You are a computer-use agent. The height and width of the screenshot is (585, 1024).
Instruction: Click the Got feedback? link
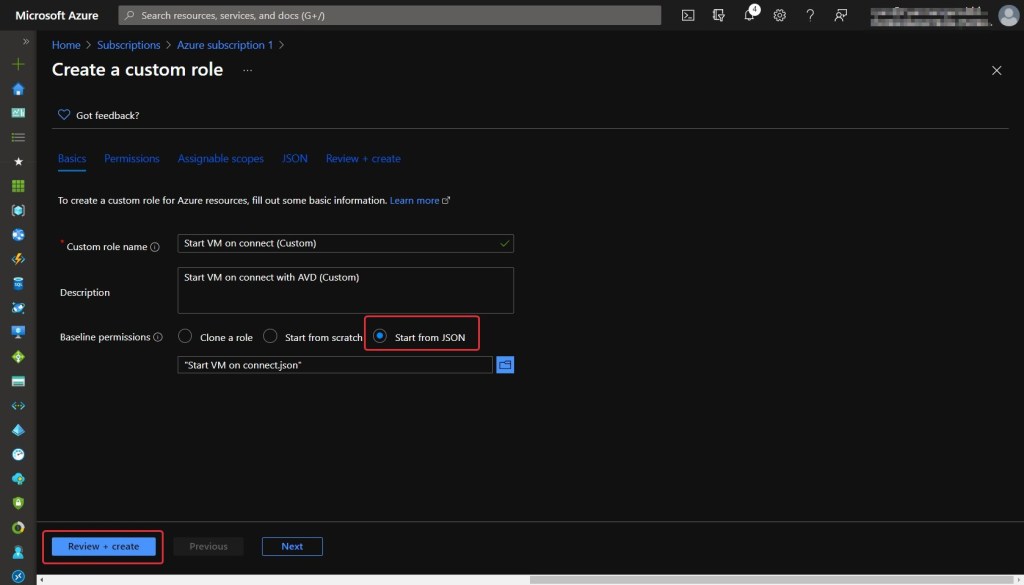pos(108,116)
